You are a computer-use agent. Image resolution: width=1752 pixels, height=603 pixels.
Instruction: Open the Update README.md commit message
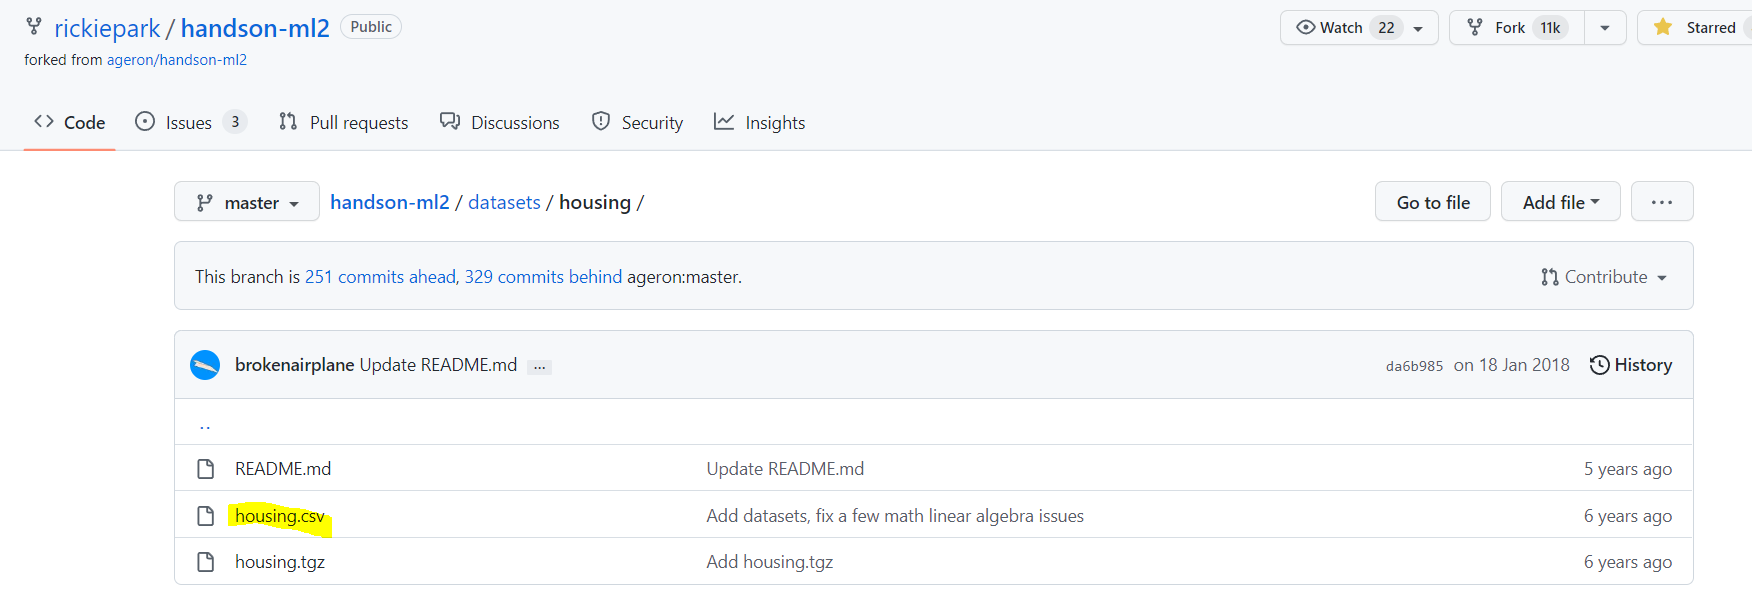[438, 365]
